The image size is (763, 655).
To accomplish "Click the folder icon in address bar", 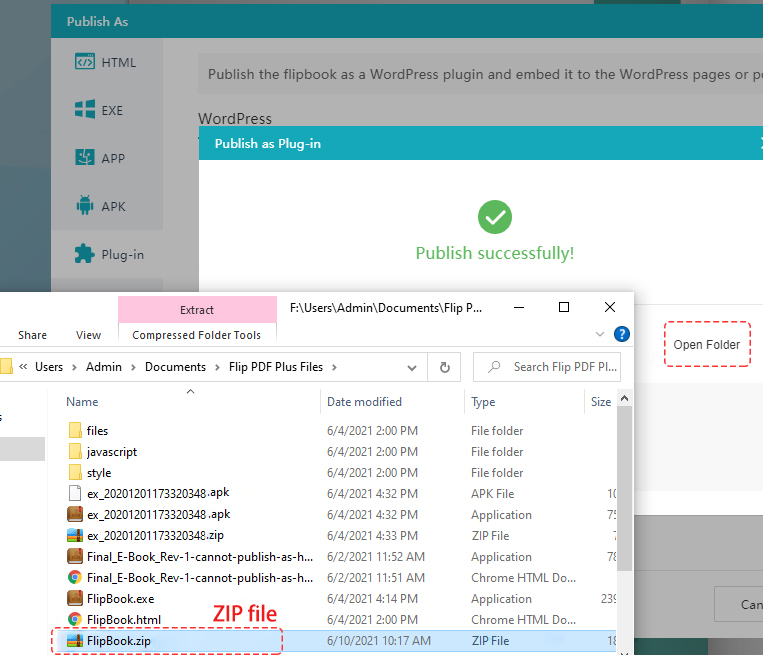I will pos(6,366).
